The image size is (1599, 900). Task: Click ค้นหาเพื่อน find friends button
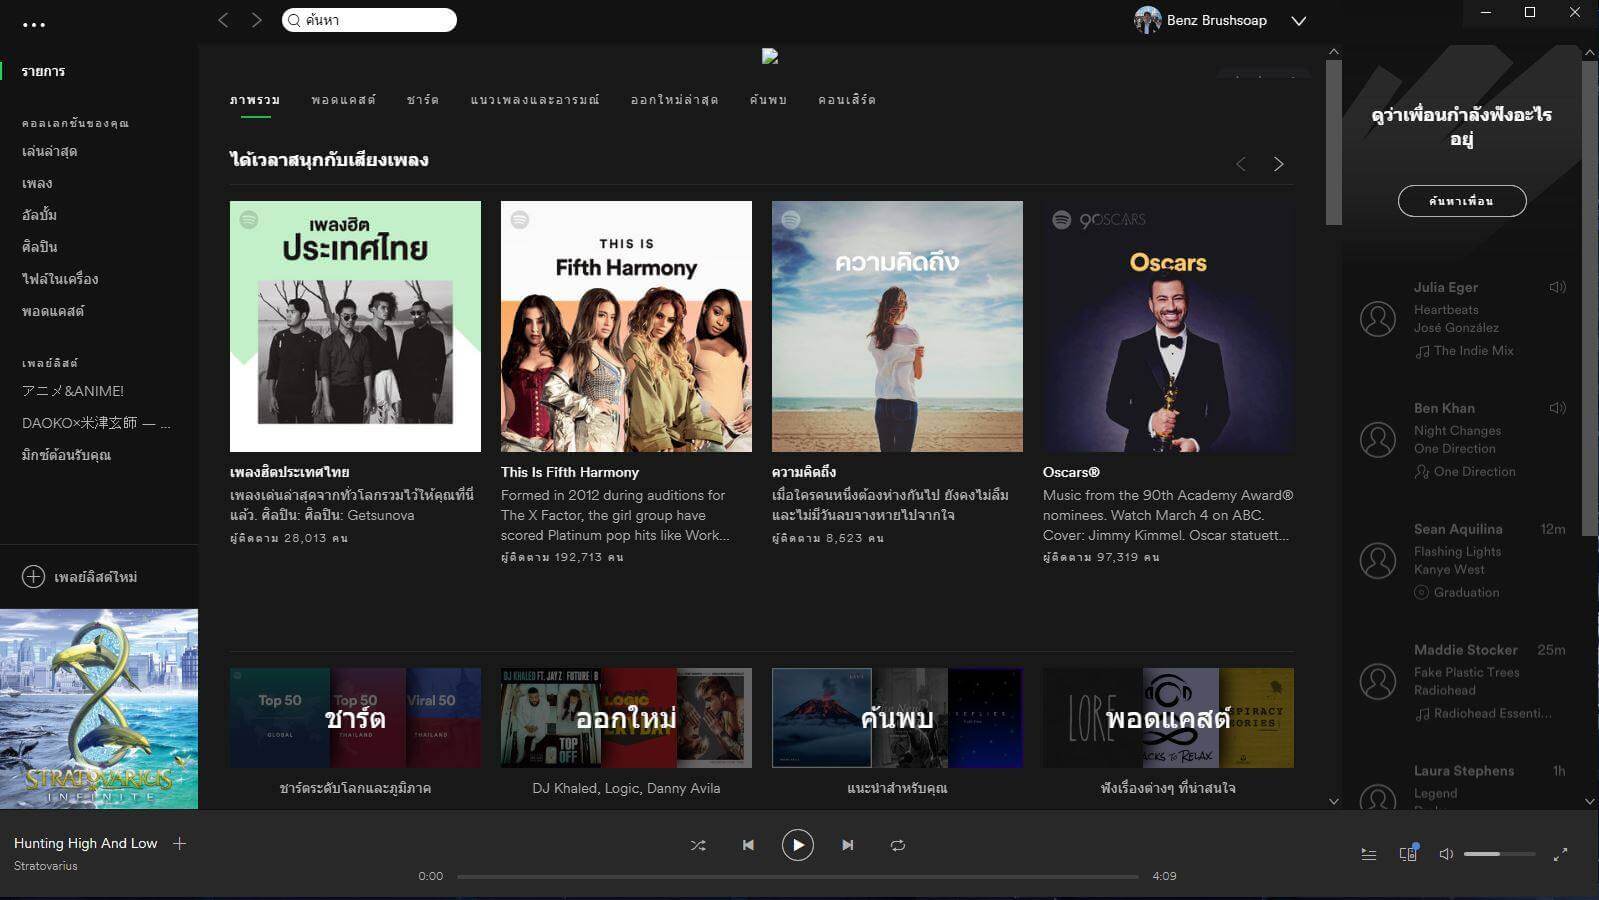[x=1462, y=201]
